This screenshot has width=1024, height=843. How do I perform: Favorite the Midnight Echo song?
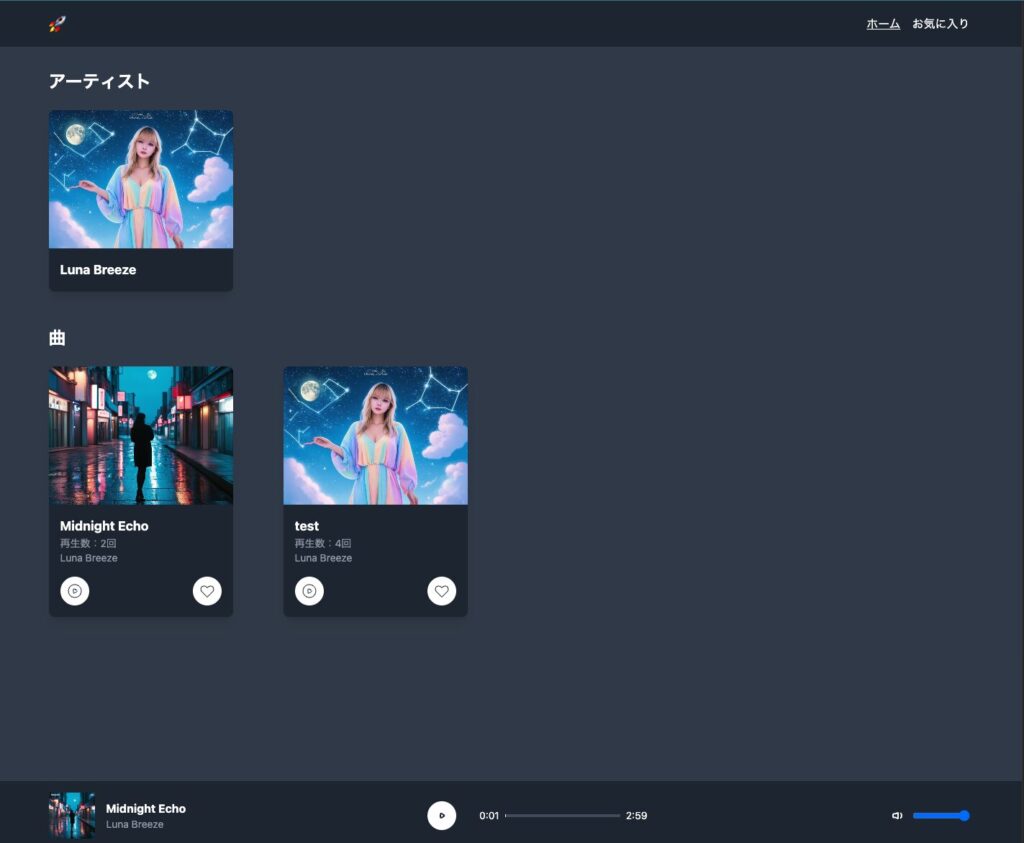tap(207, 591)
